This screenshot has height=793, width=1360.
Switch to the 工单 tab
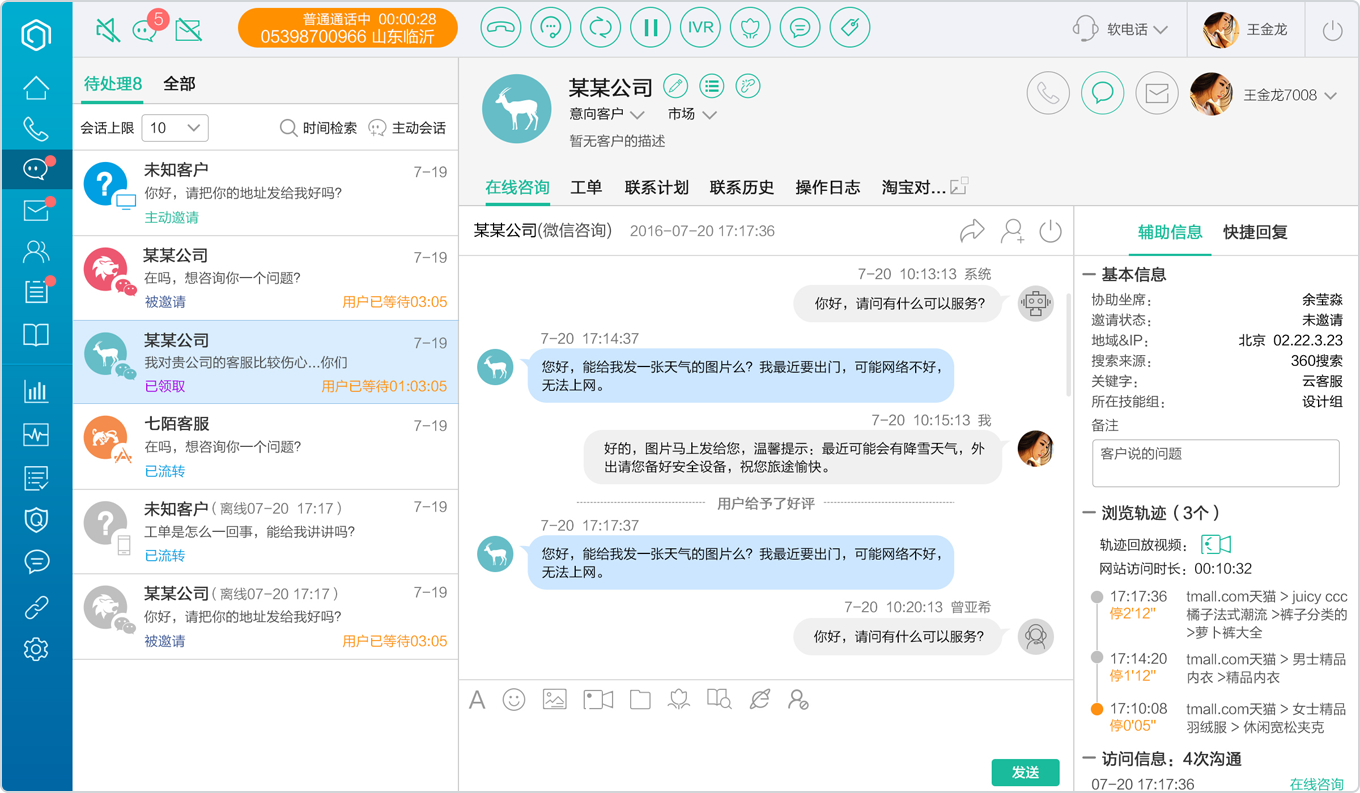coord(586,187)
